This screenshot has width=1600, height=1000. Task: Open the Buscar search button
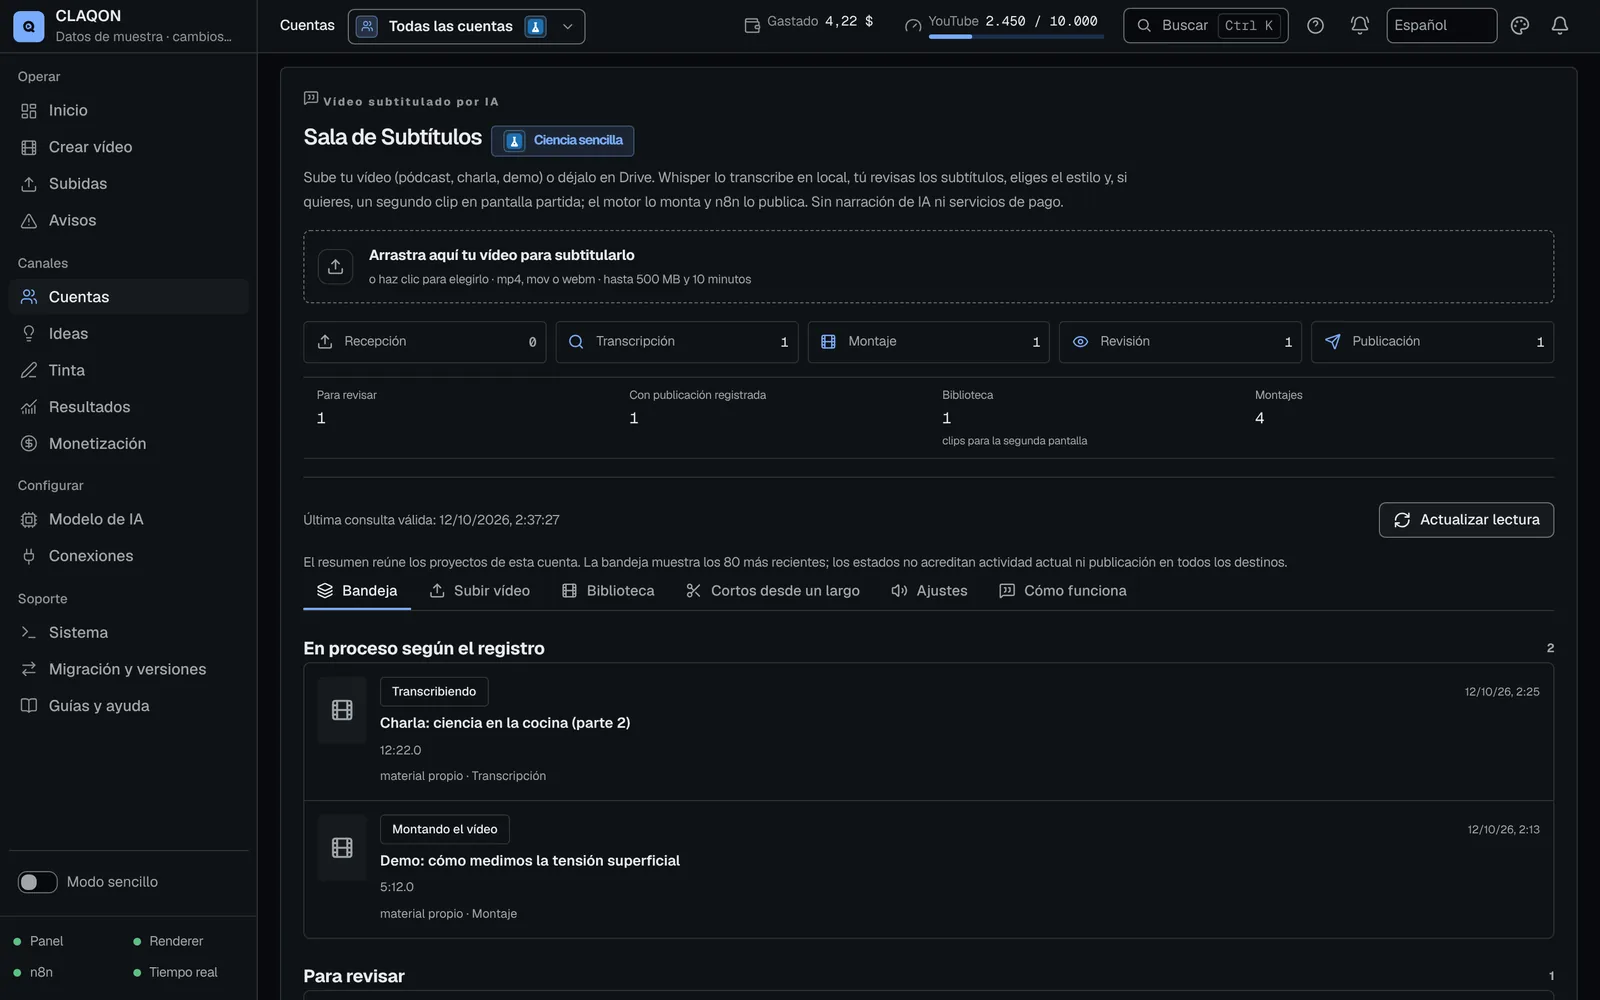1206,26
